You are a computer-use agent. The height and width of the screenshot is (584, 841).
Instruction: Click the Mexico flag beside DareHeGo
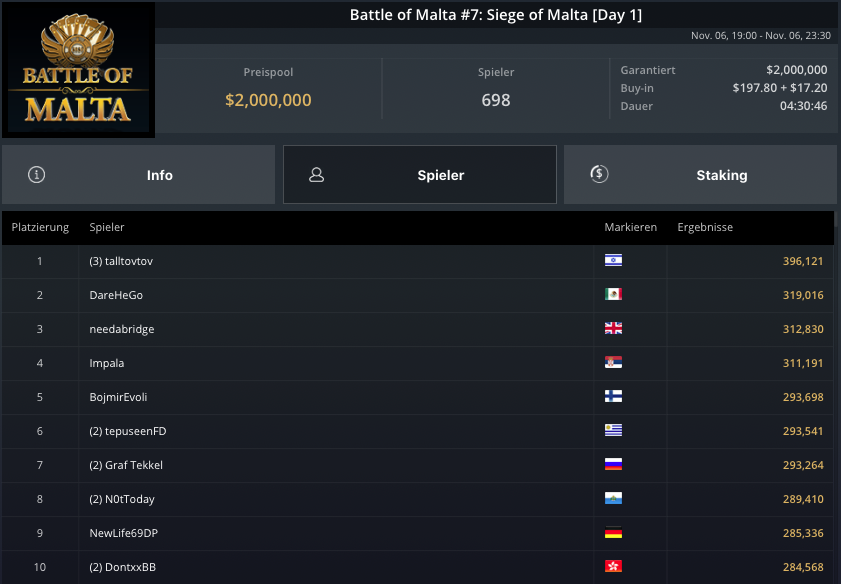click(613, 295)
